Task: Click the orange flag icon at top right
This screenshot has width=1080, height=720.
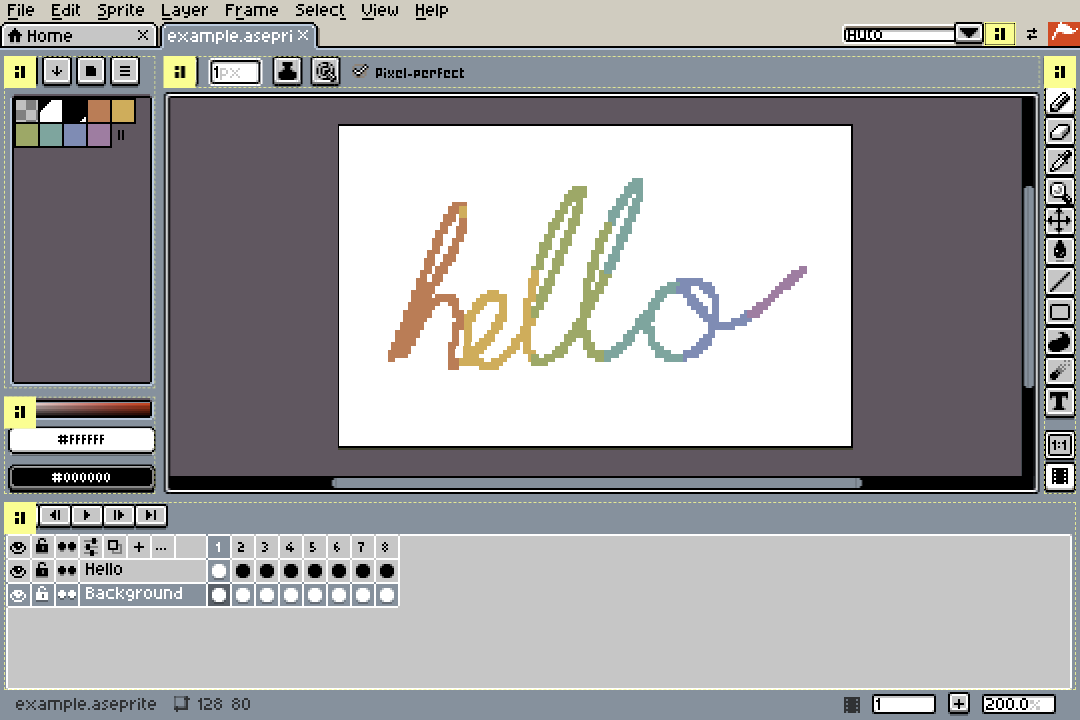Action: pos(1064,33)
